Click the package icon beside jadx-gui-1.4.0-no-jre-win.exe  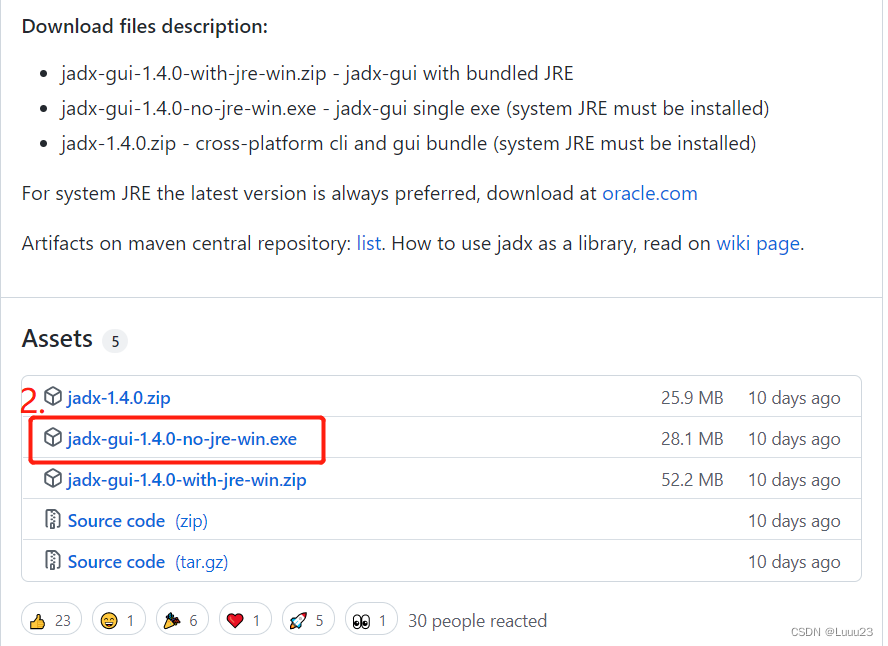(x=52, y=438)
